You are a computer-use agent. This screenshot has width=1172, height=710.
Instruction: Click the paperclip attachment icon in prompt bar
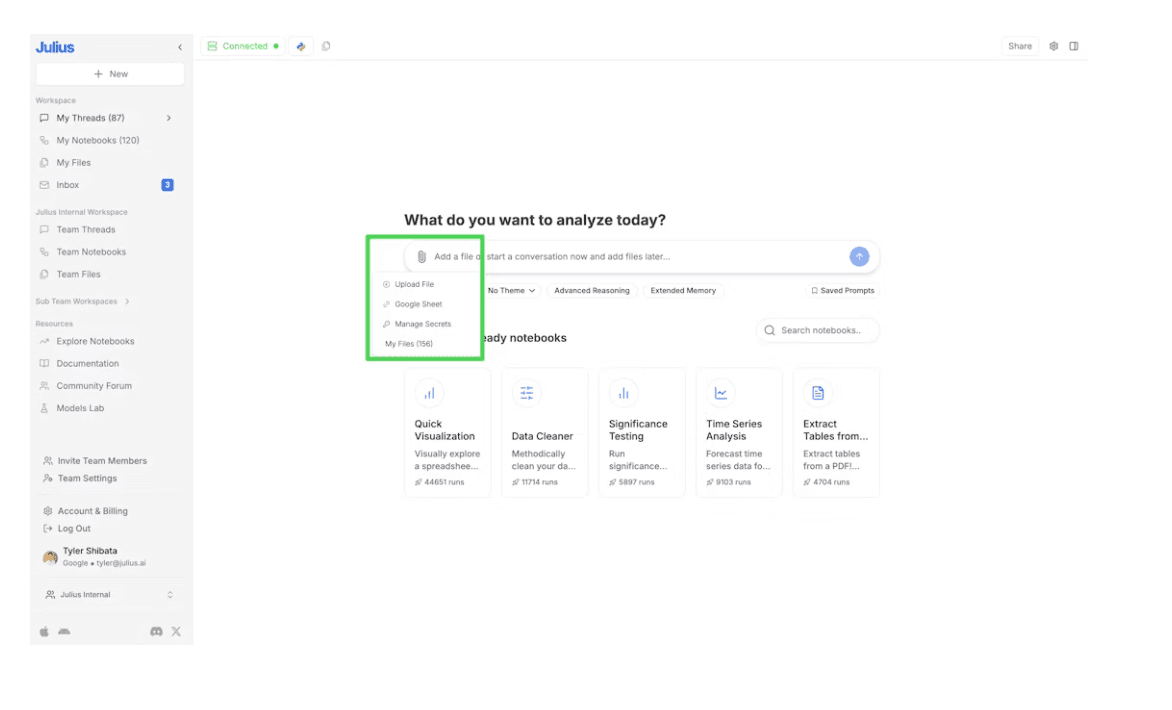421,255
